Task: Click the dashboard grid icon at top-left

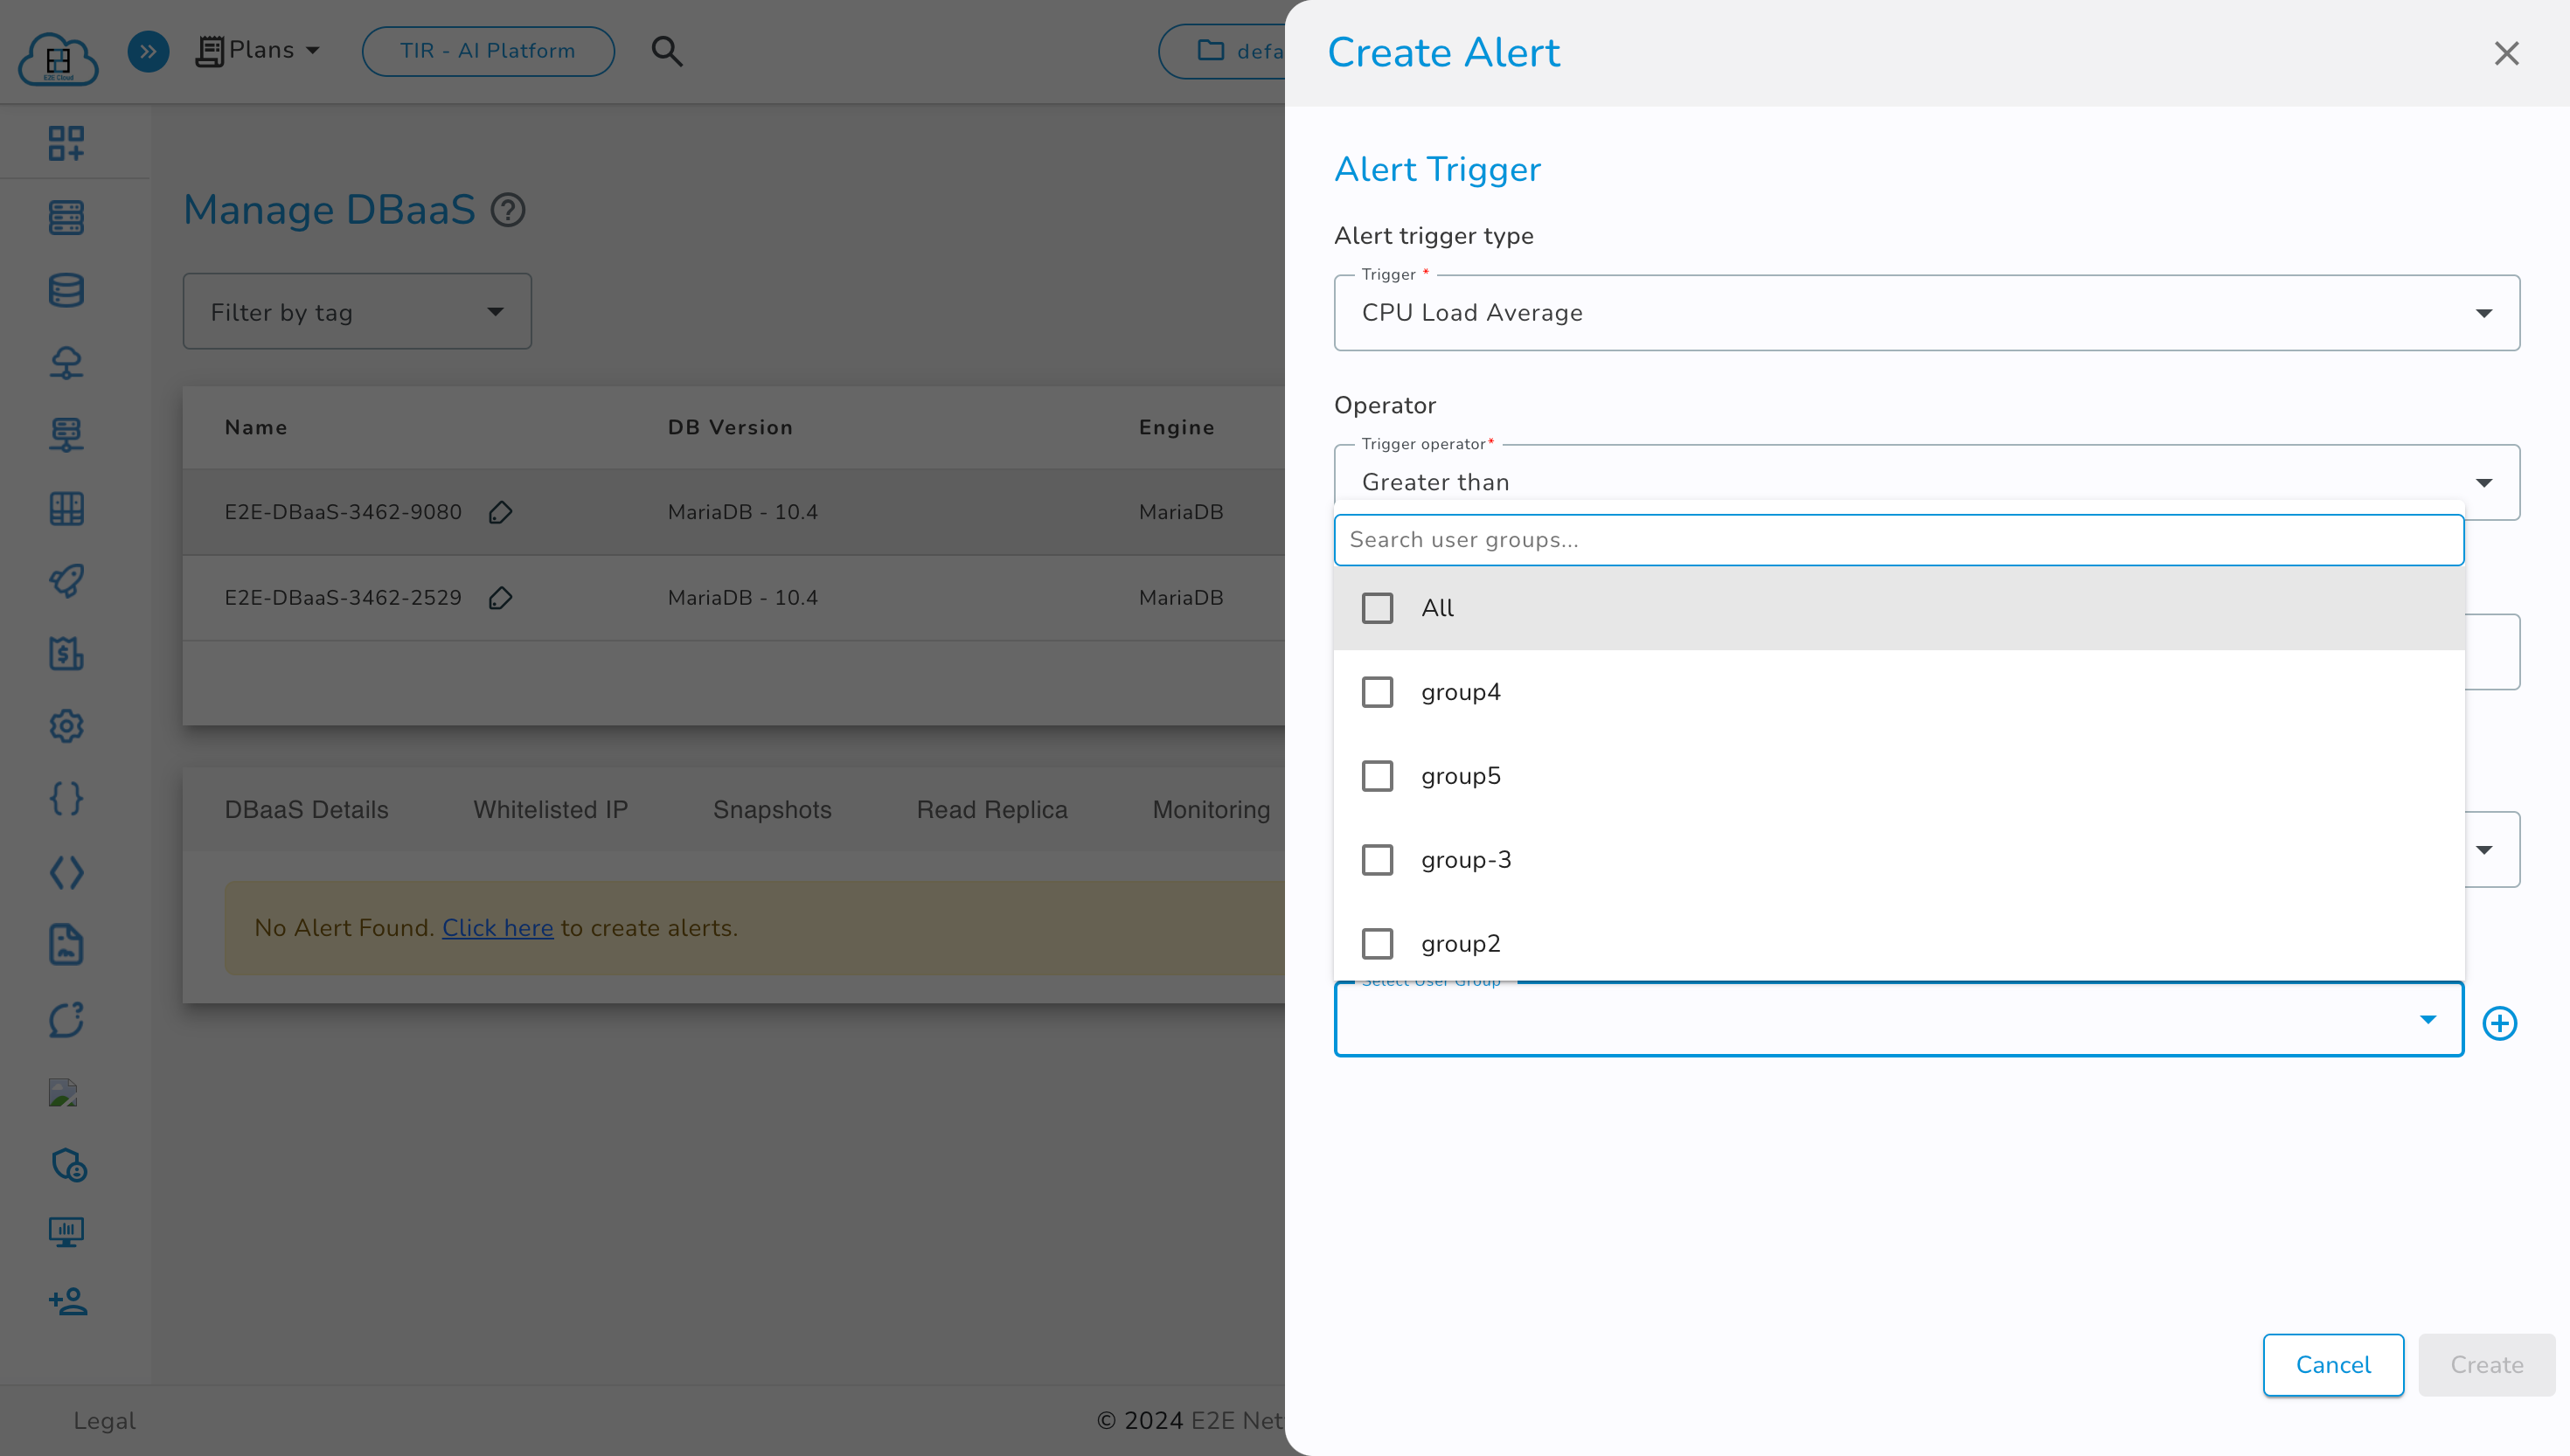Action: [x=66, y=143]
